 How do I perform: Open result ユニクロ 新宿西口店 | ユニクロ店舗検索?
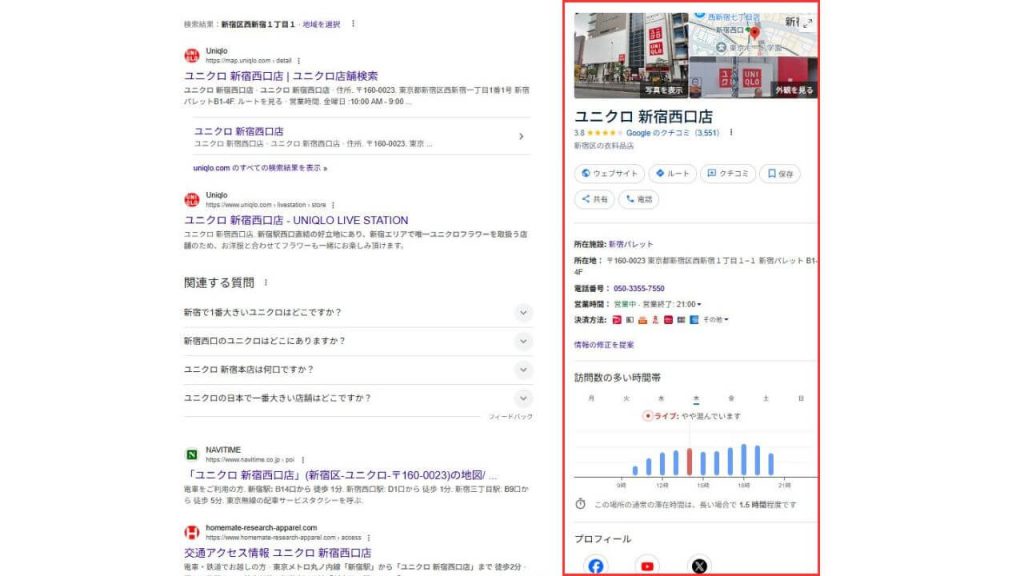(281, 76)
